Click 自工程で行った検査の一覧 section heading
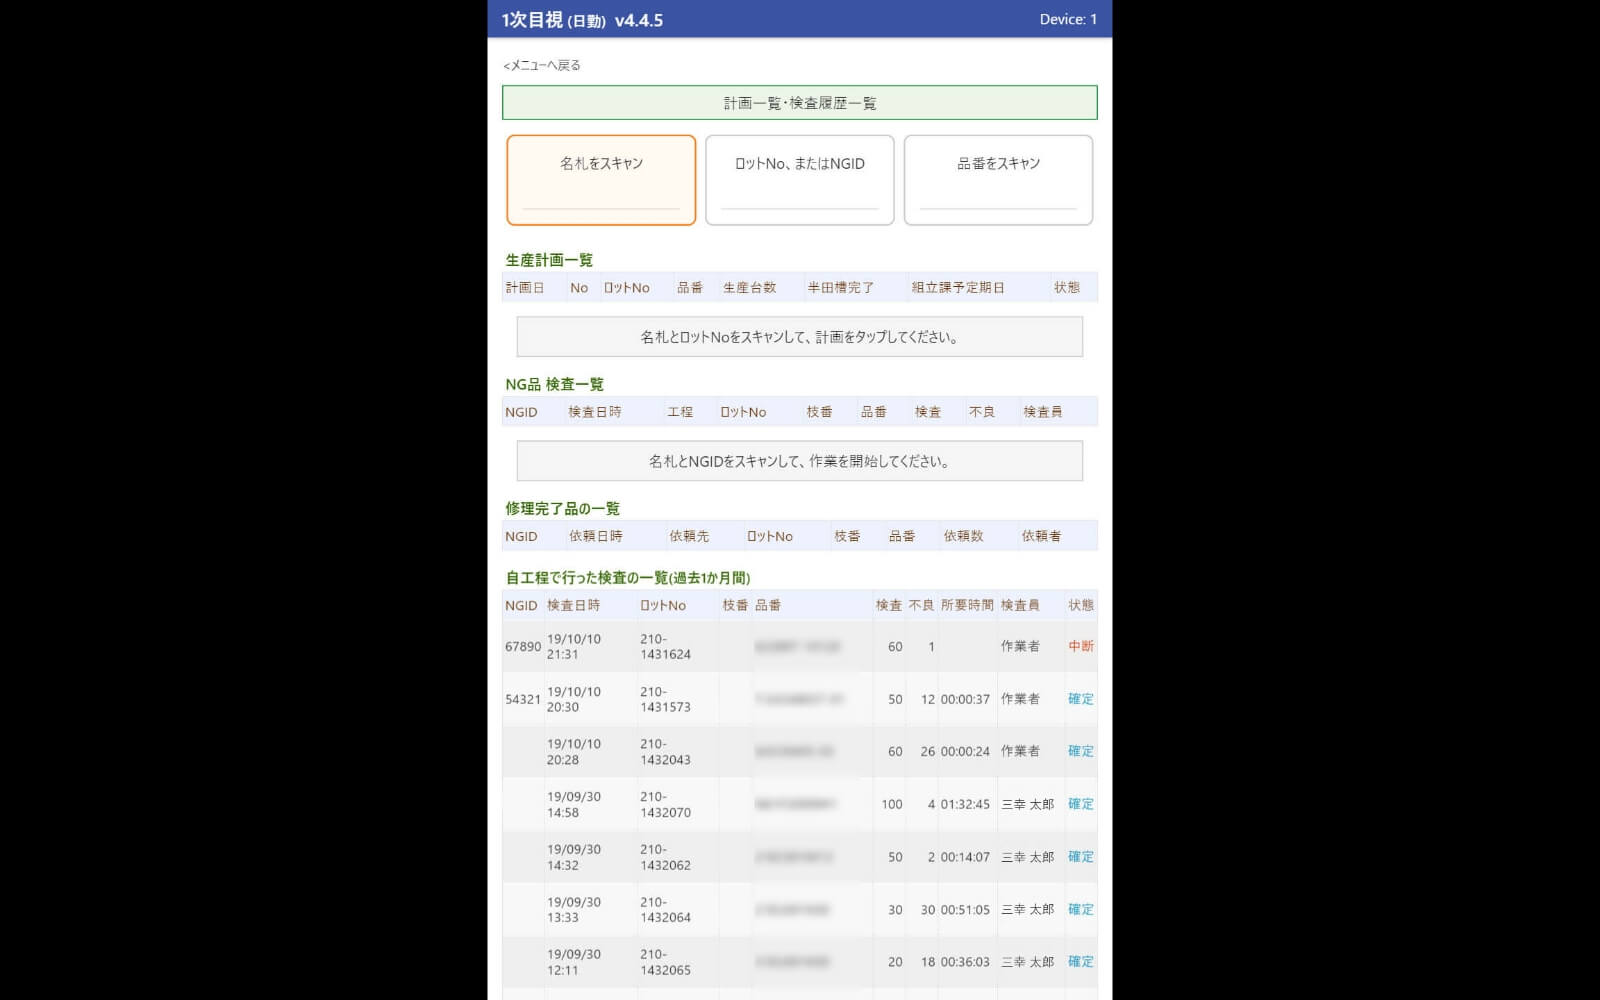The width and height of the screenshot is (1600, 1000). pyautogui.click(x=628, y=577)
